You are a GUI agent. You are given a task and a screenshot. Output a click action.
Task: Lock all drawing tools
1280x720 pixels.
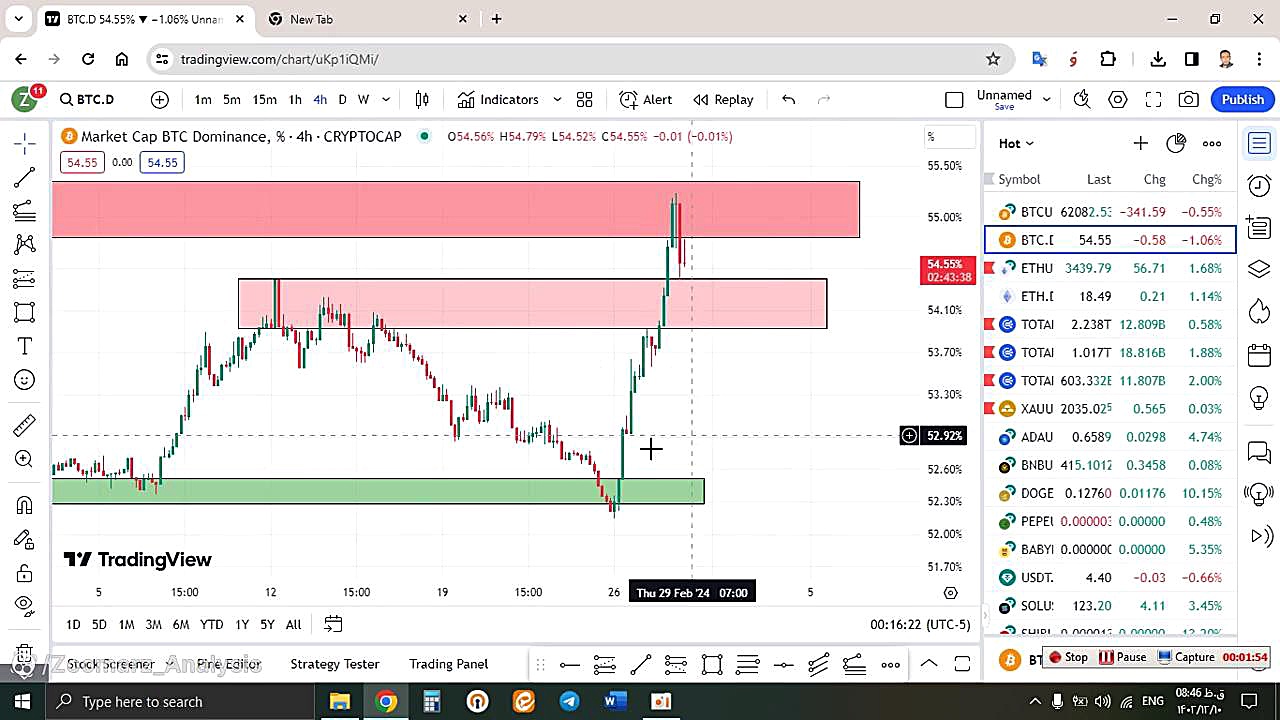tap(25, 573)
